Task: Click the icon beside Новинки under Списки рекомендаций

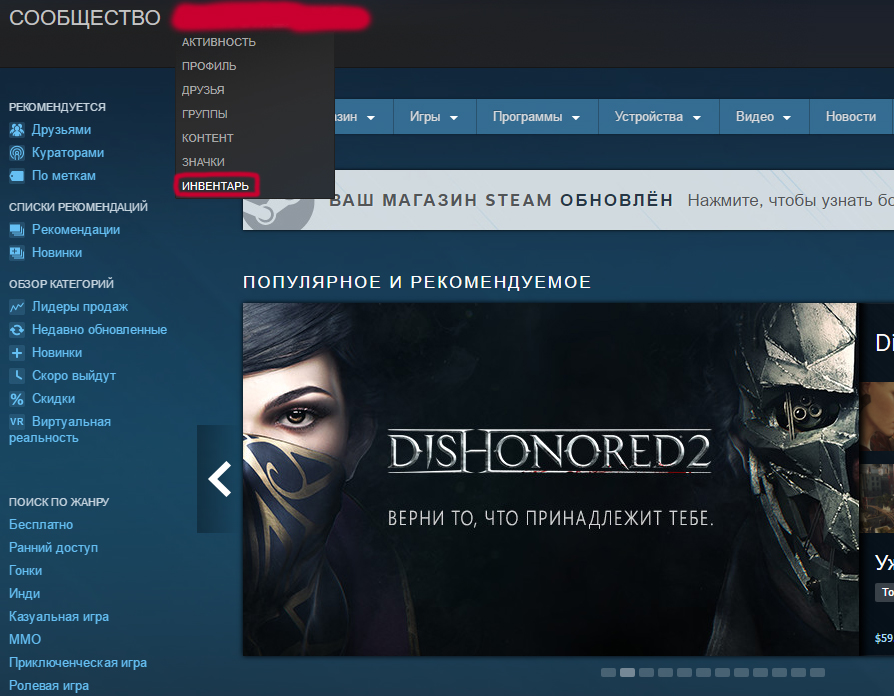Action: (17, 253)
